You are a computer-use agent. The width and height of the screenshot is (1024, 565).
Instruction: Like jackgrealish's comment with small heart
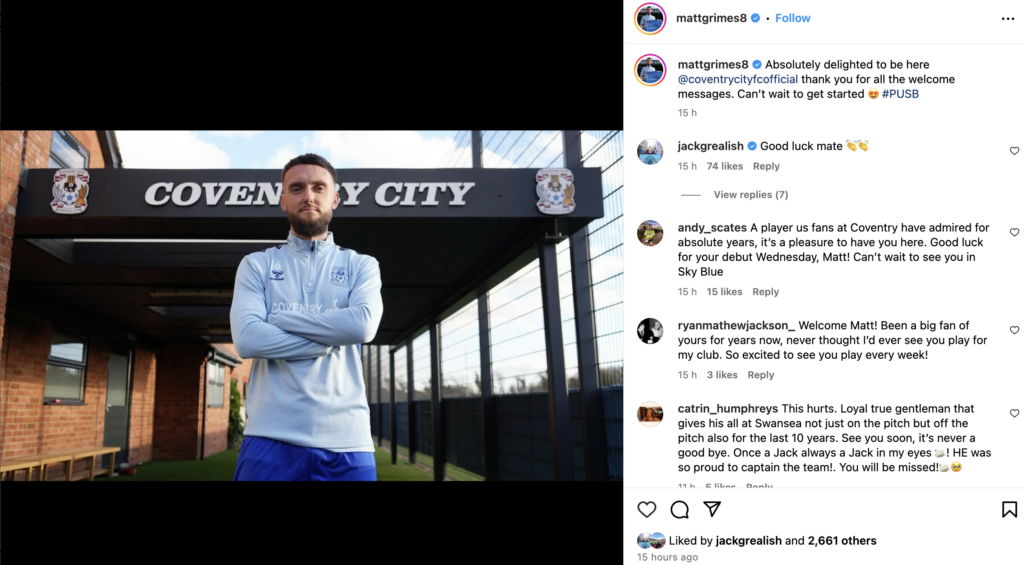1014,151
